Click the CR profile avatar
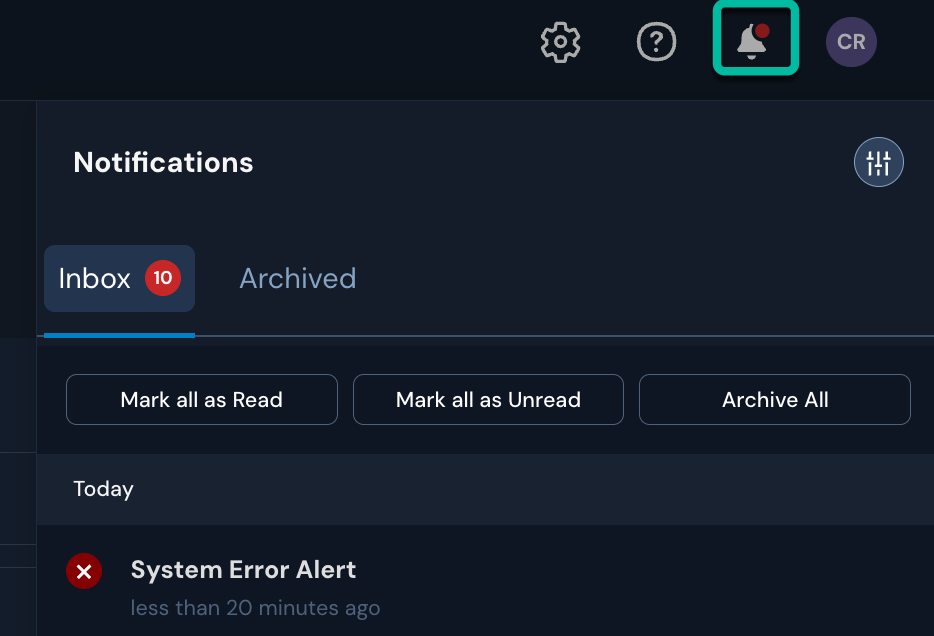The height and width of the screenshot is (636, 934). (851, 42)
